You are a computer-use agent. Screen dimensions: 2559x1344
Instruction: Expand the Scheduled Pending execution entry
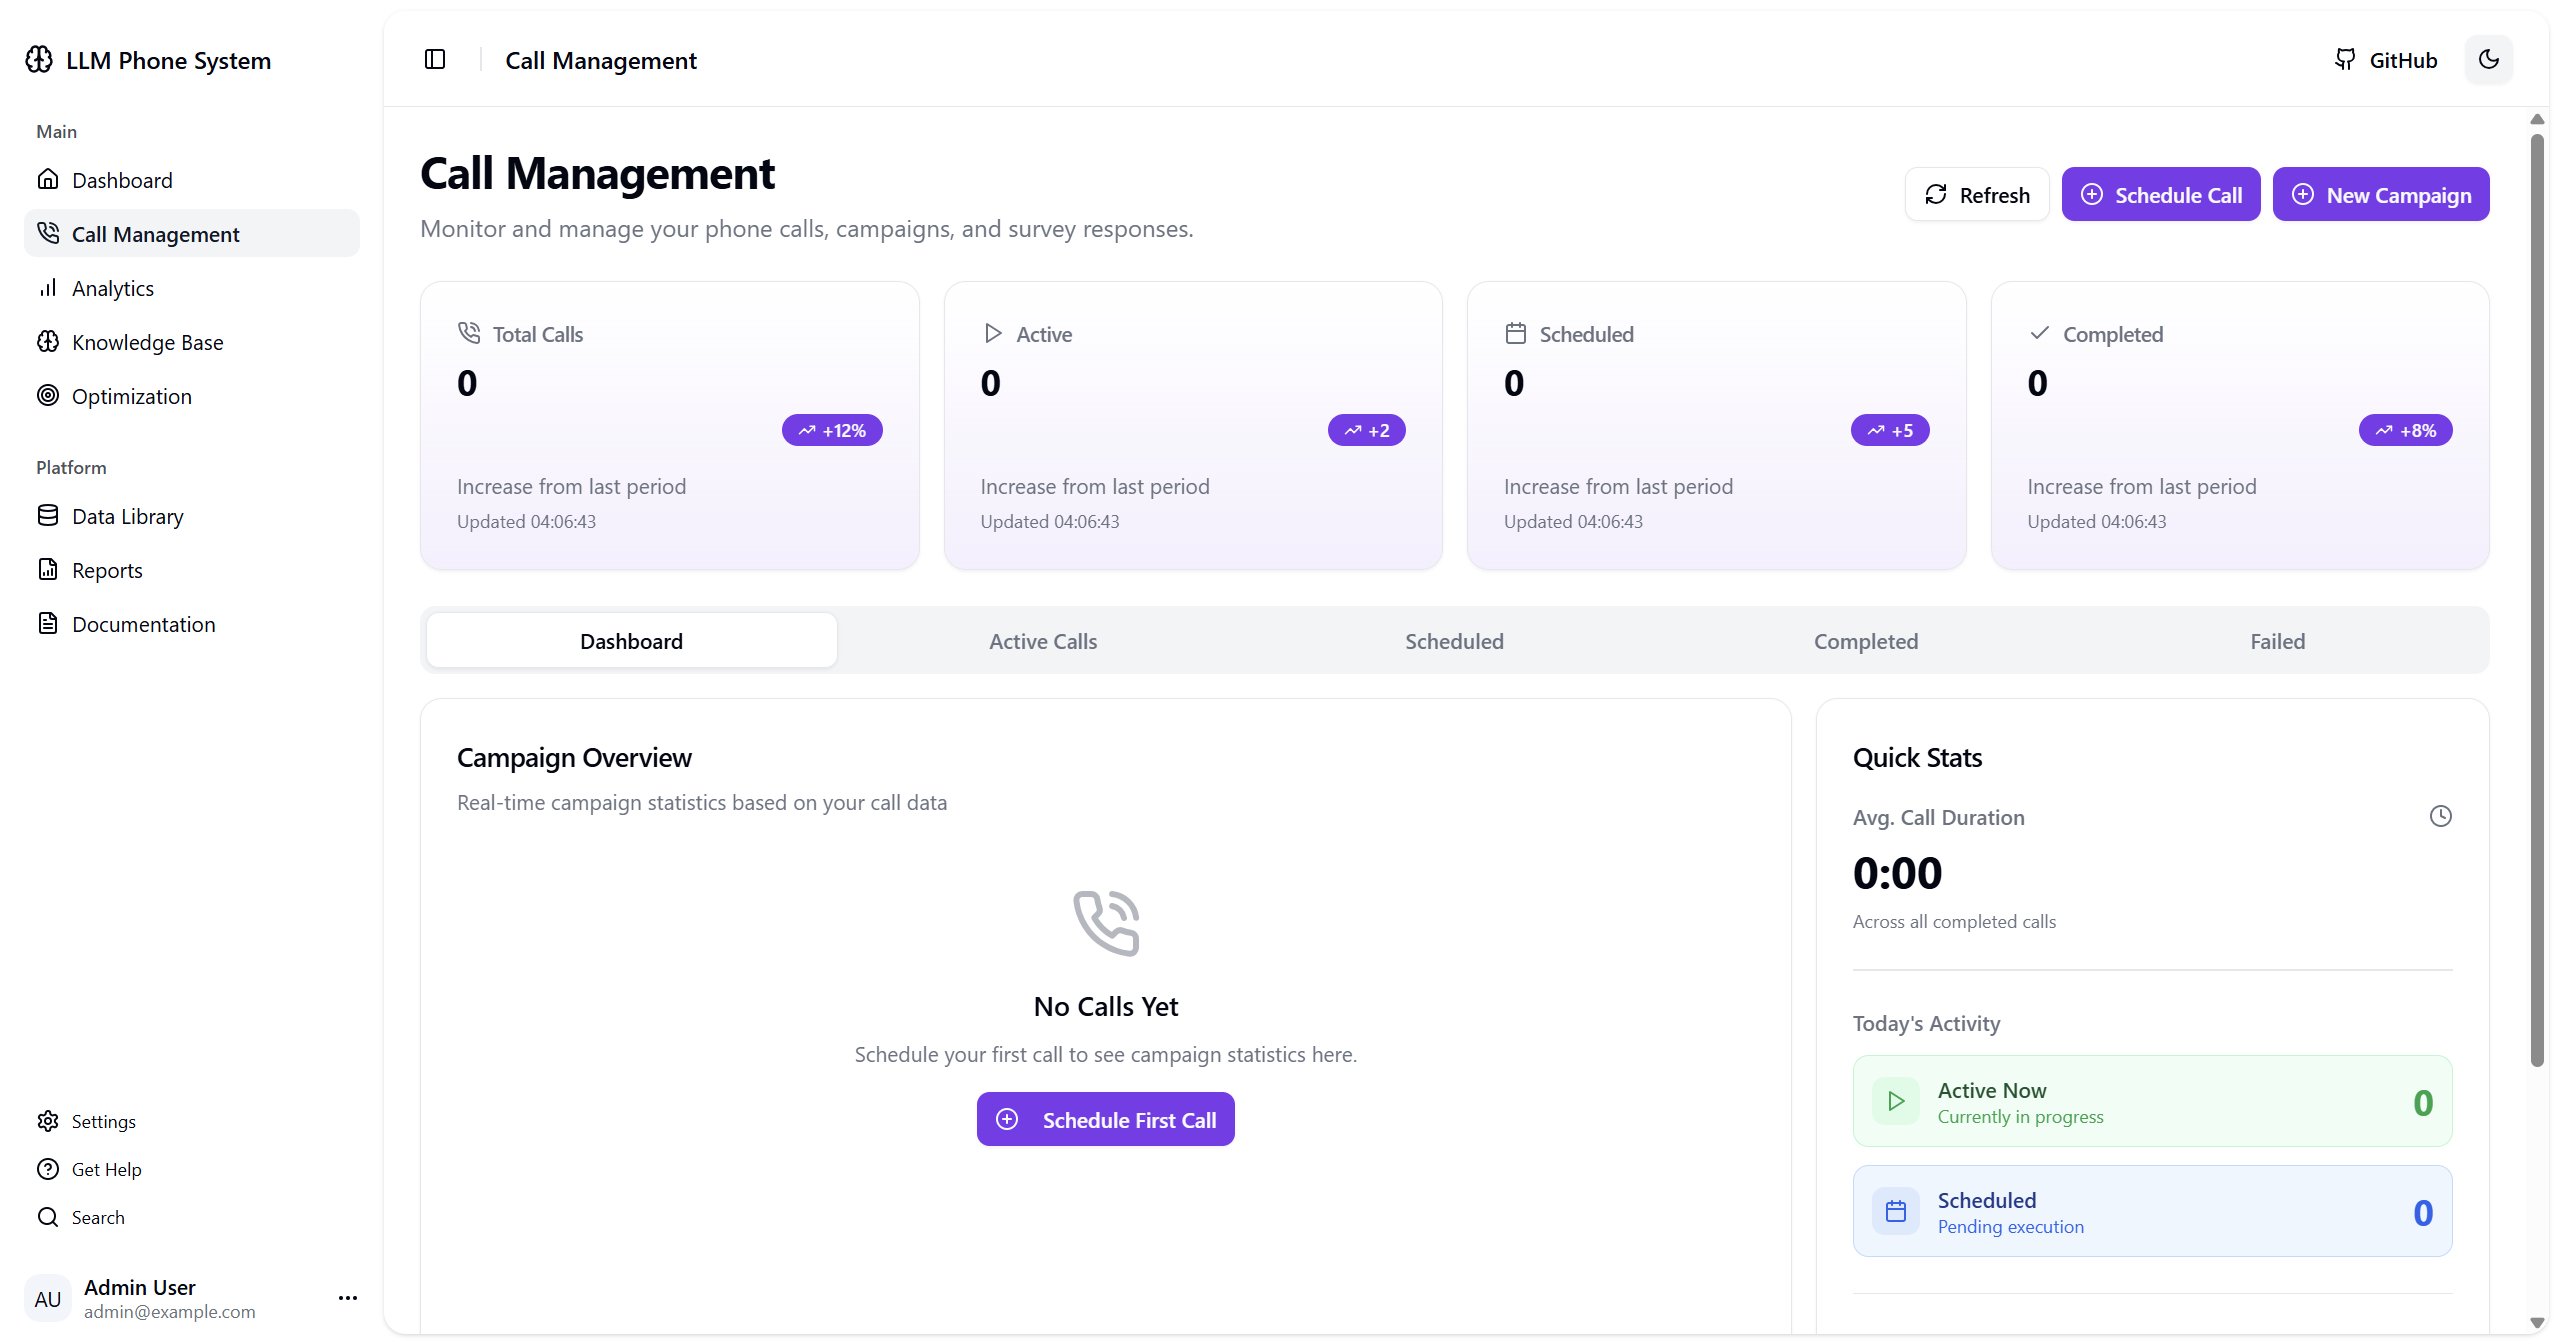click(2150, 1210)
